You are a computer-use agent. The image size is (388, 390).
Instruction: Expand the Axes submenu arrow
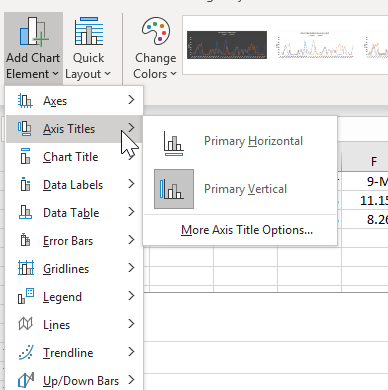pyautogui.click(x=131, y=100)
